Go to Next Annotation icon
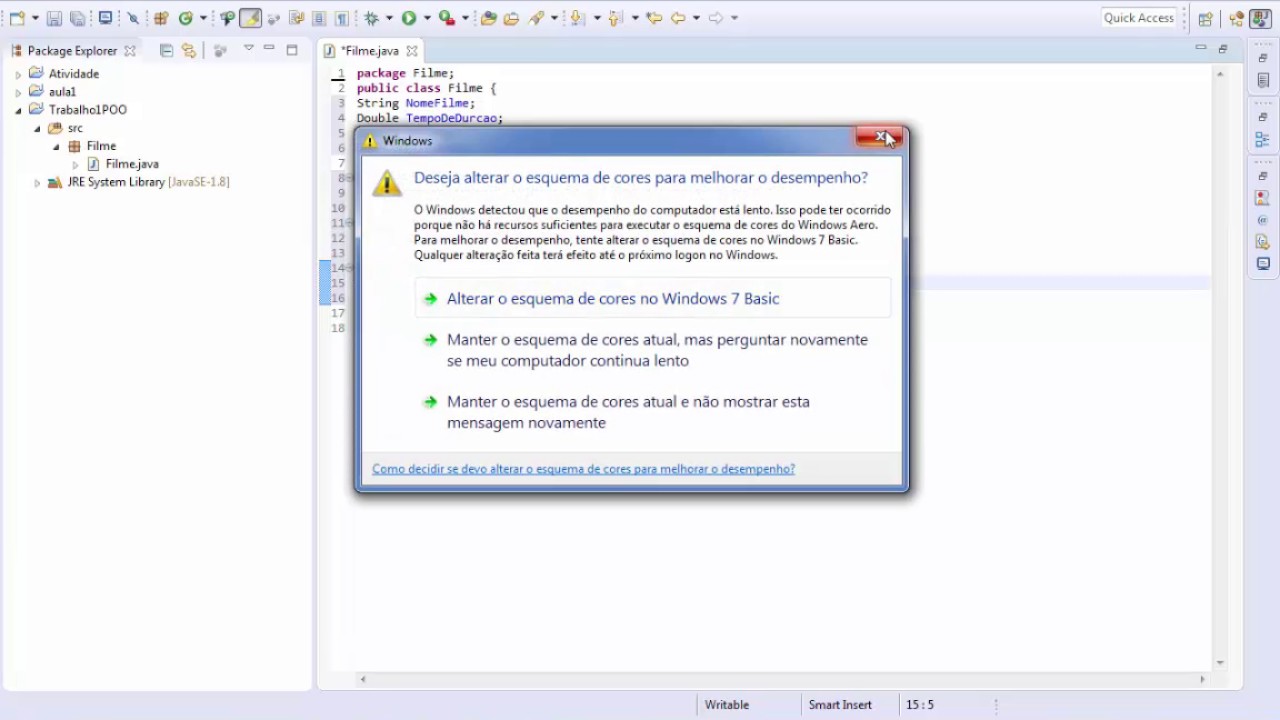 pos(576,18)
